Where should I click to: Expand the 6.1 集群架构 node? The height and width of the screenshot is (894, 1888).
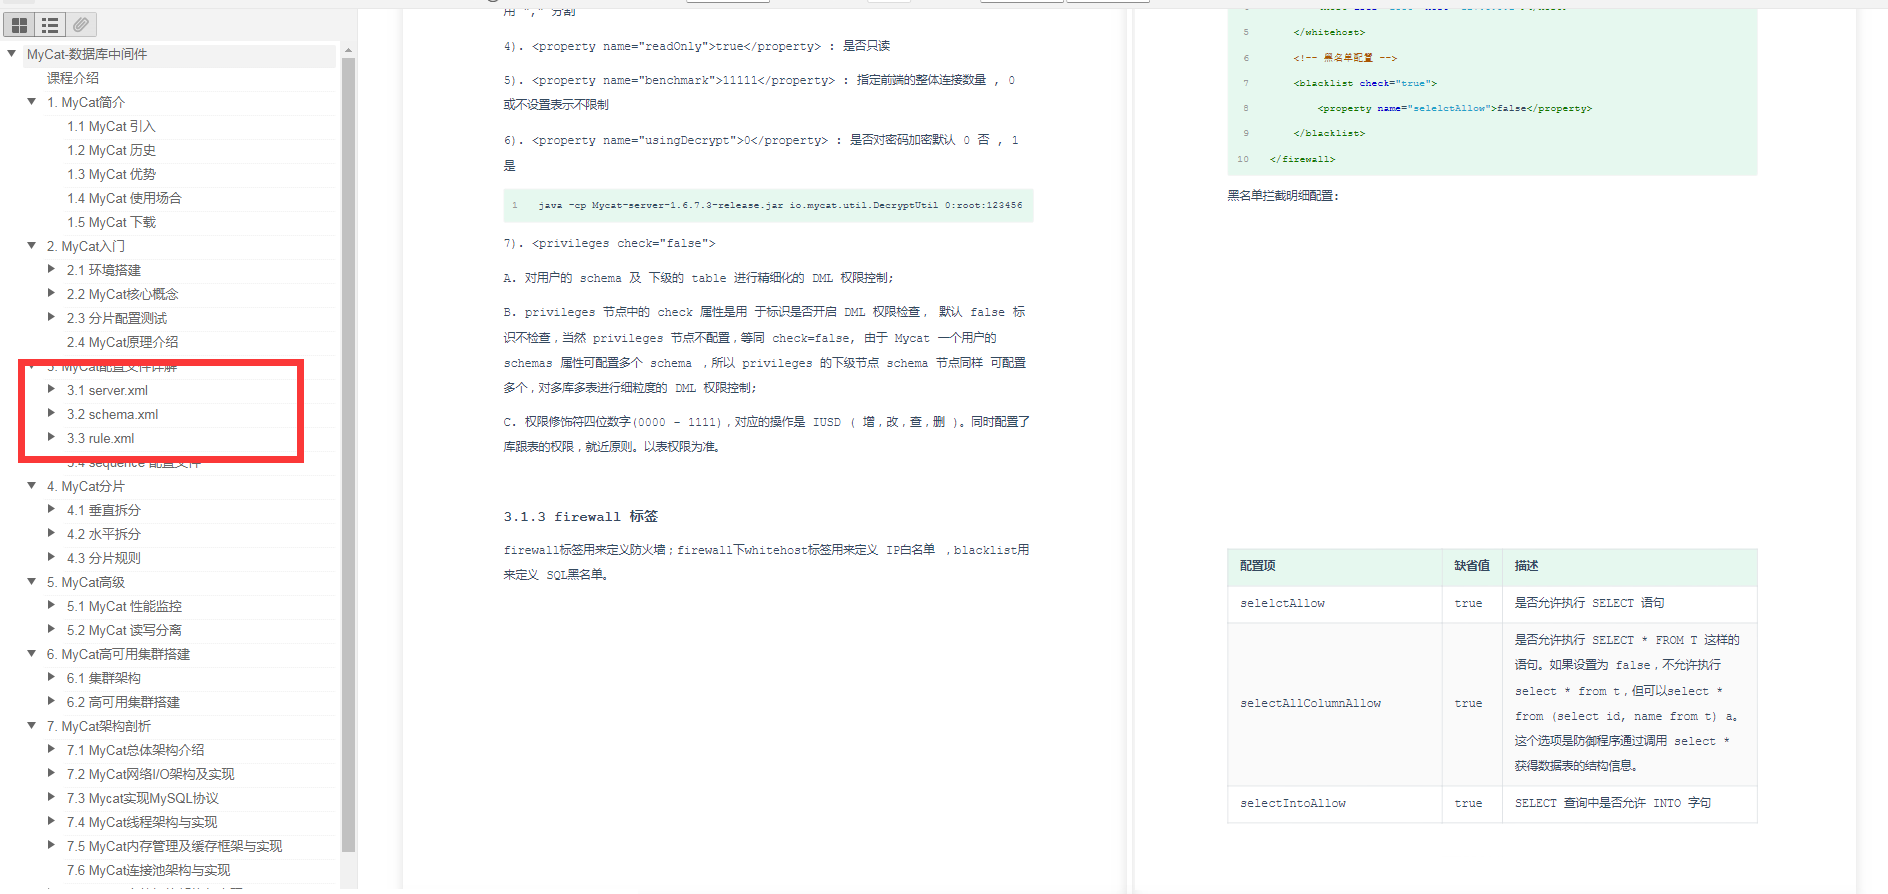(52, 678)
